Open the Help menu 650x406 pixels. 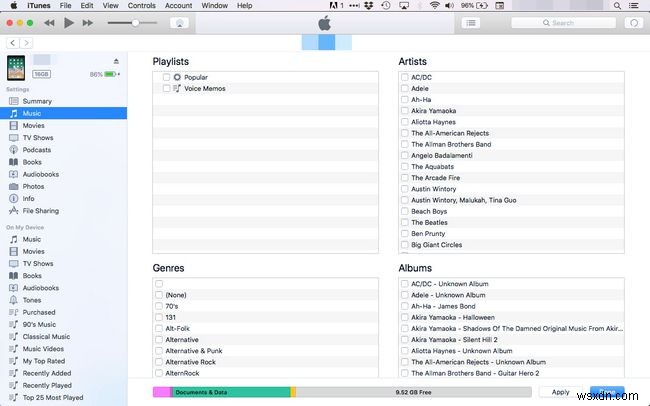[x=245, y=6]
